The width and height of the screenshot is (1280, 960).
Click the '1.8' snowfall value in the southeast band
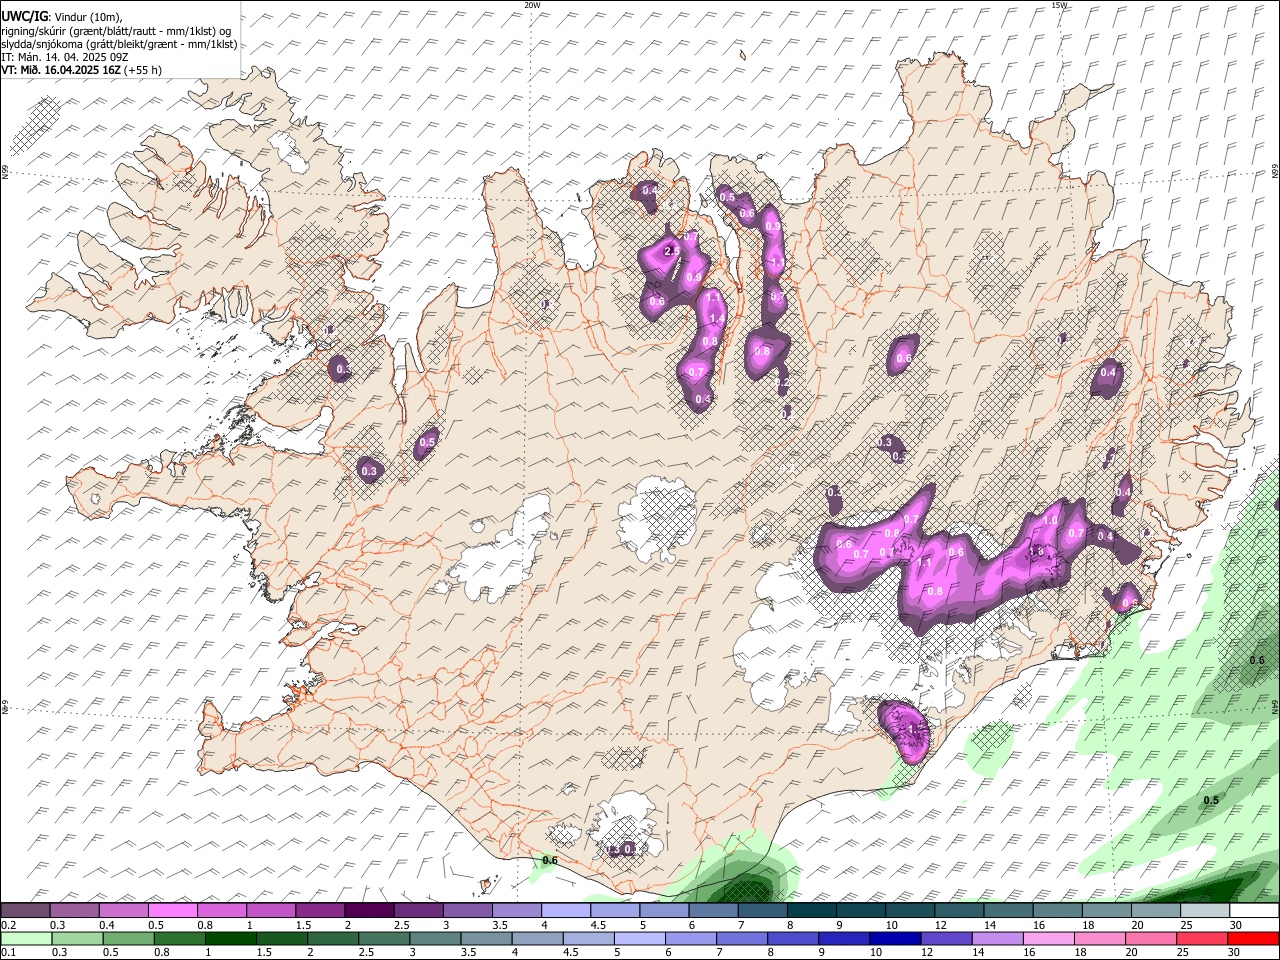[x=1037, y=551]
